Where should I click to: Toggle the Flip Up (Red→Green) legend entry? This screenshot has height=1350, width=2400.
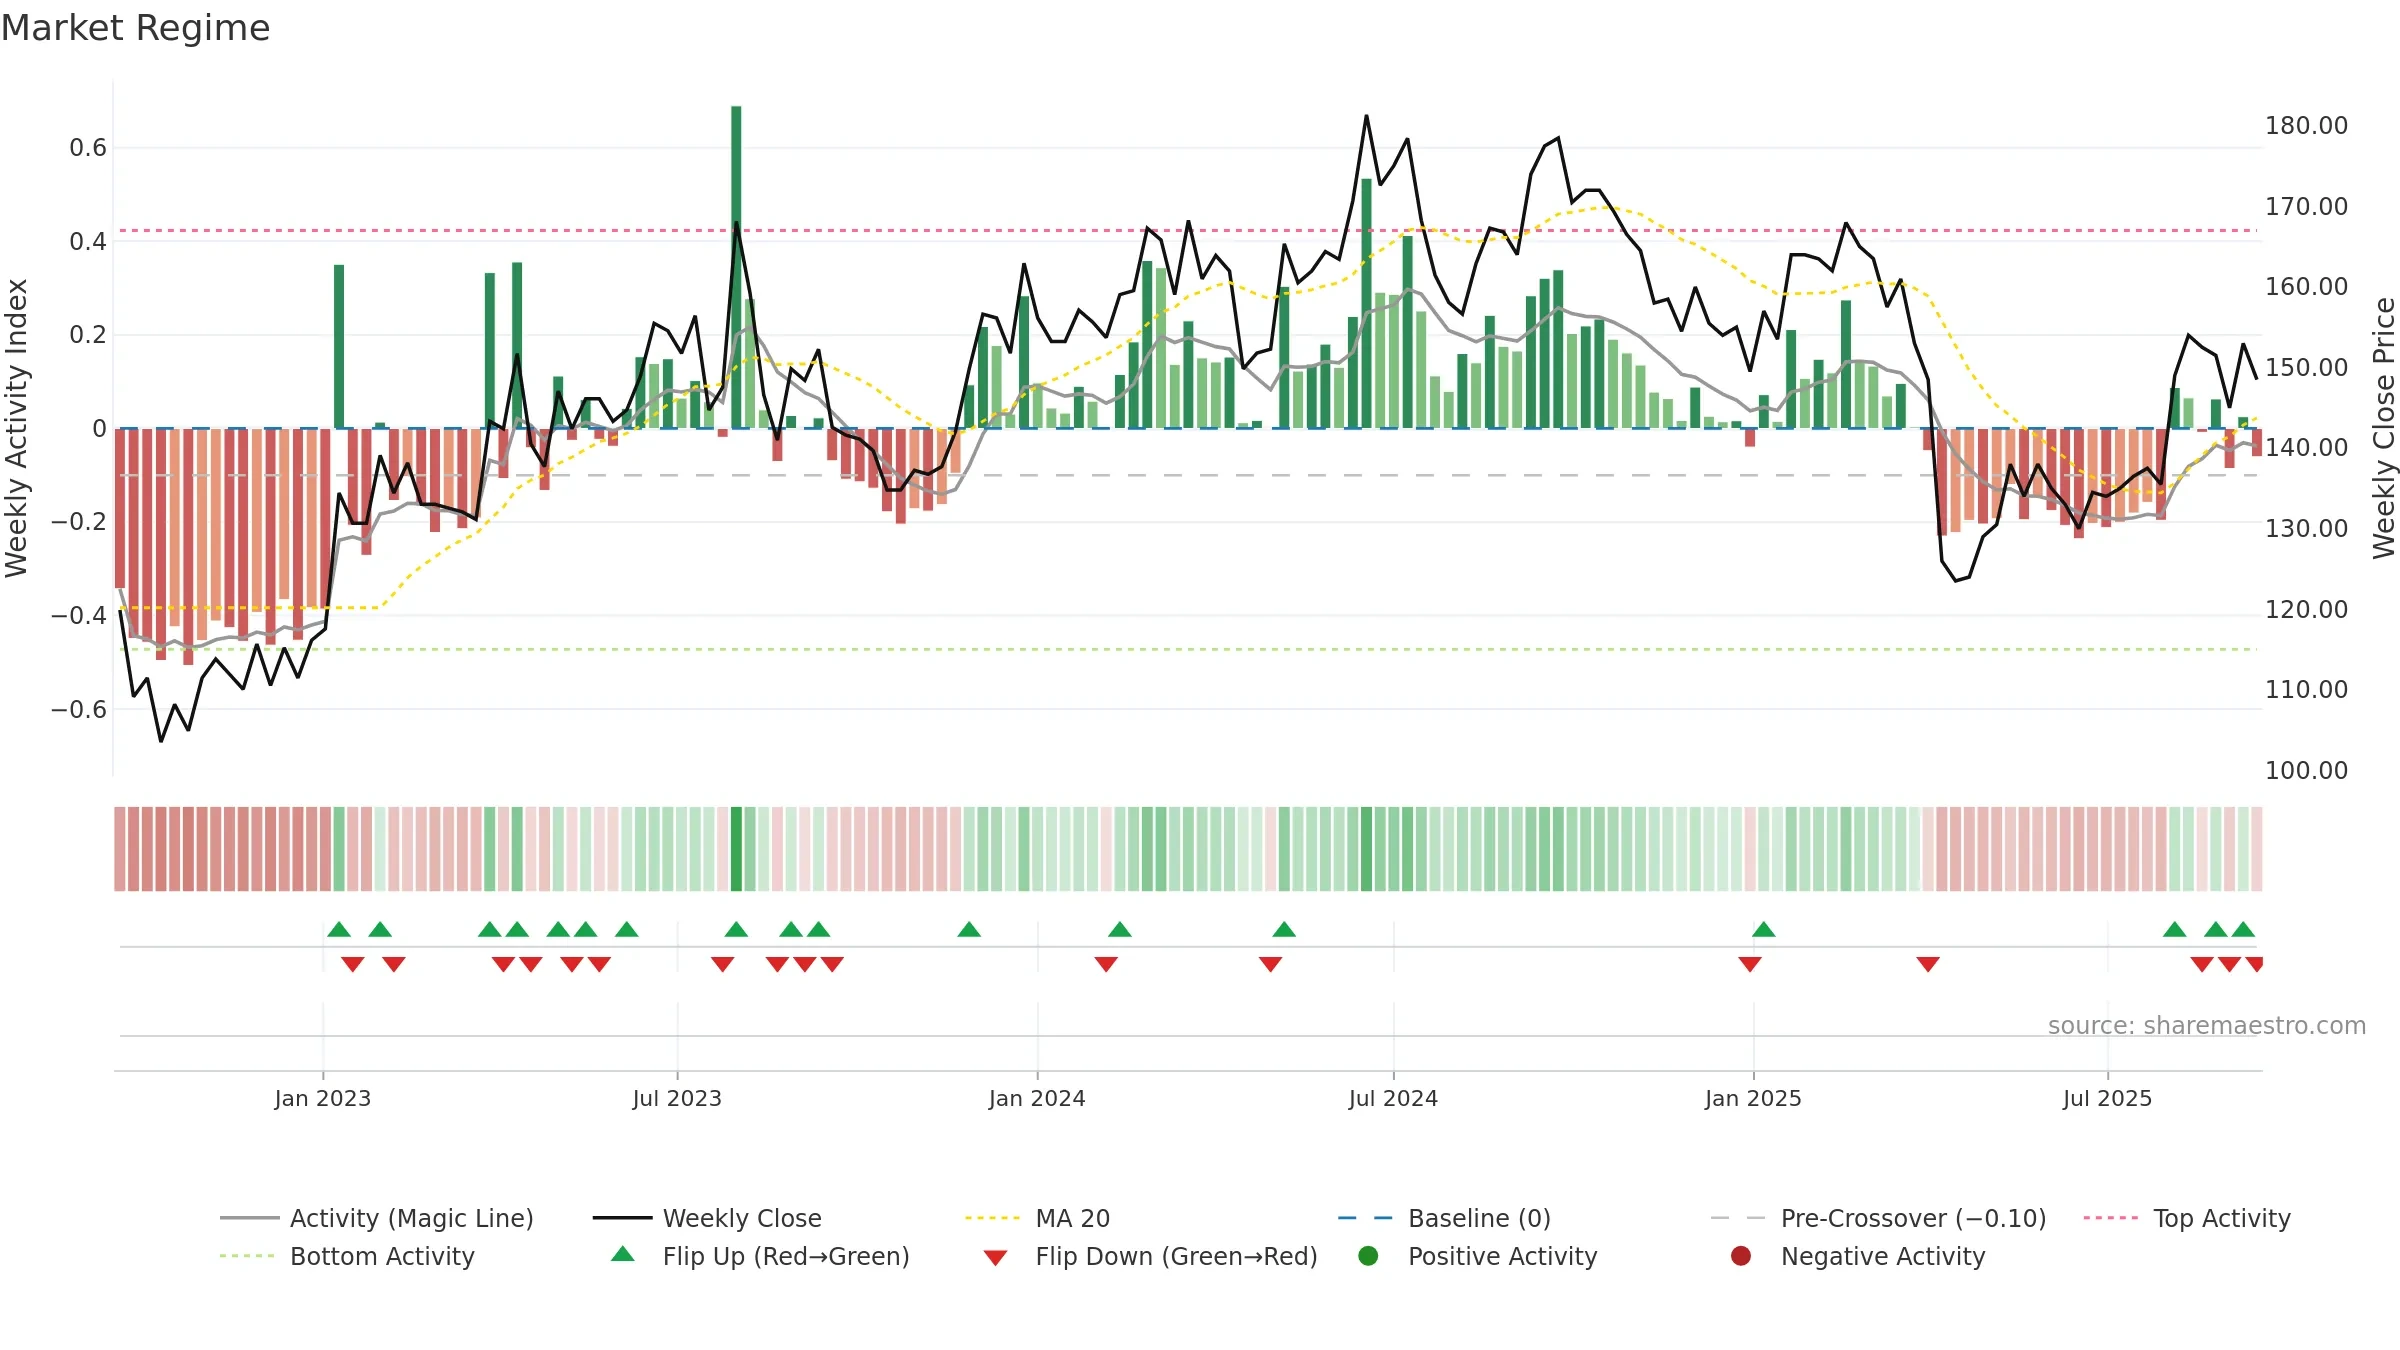pyautogui.click(x=761, y=1256)
